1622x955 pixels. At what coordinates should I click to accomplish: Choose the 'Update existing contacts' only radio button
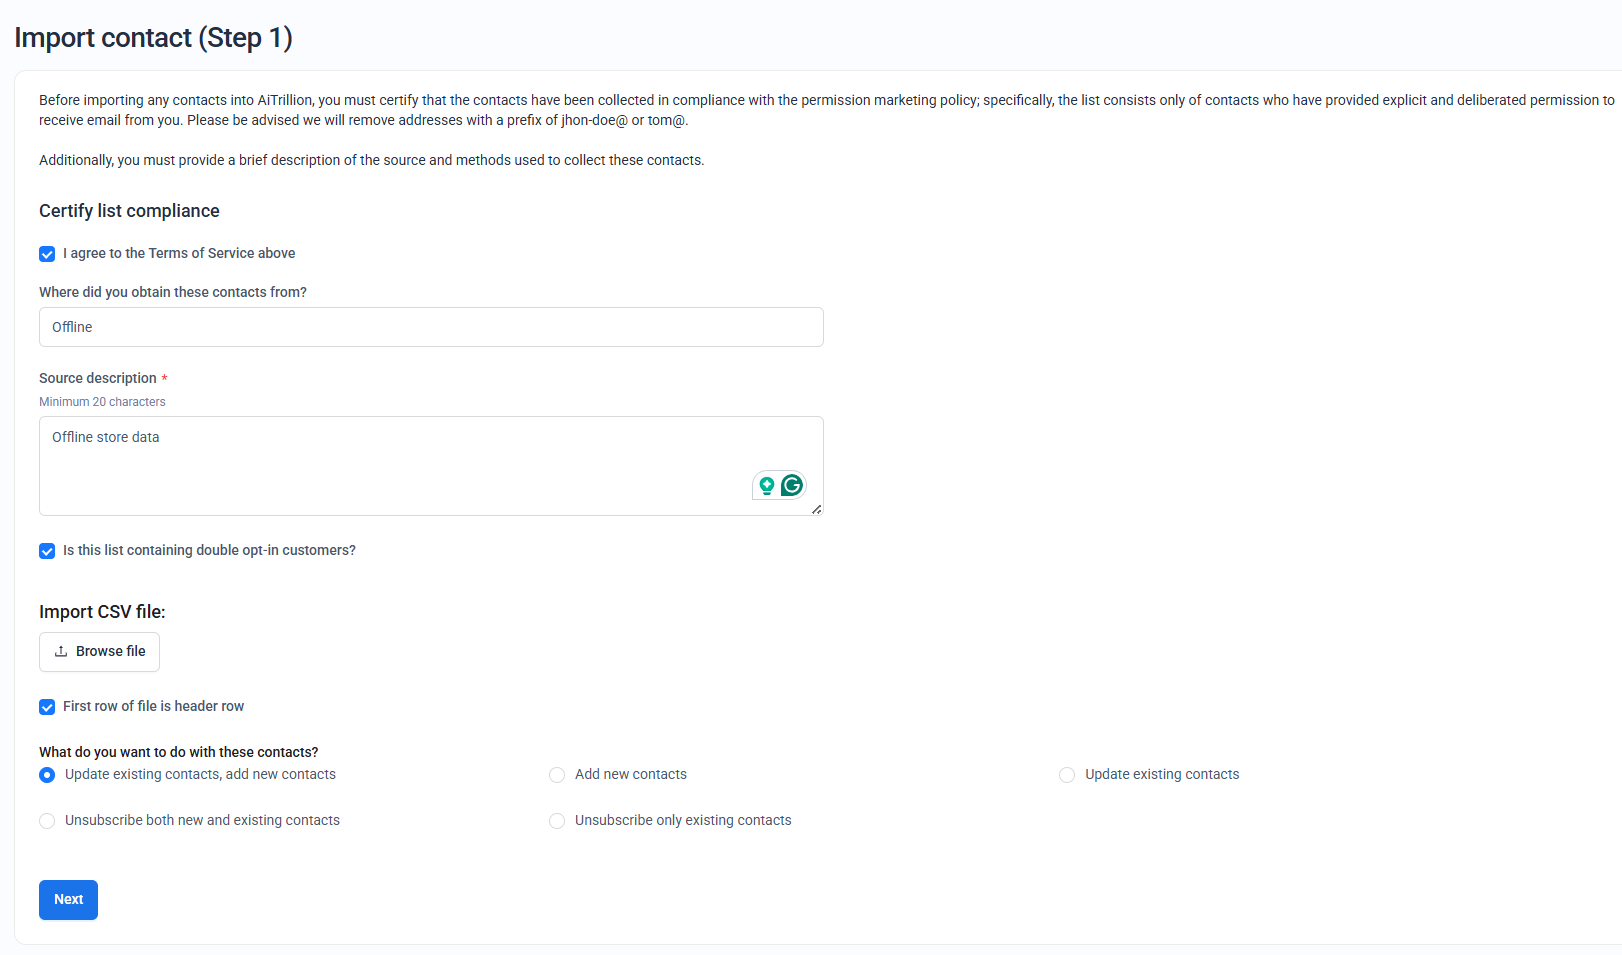pos(1067,775)
